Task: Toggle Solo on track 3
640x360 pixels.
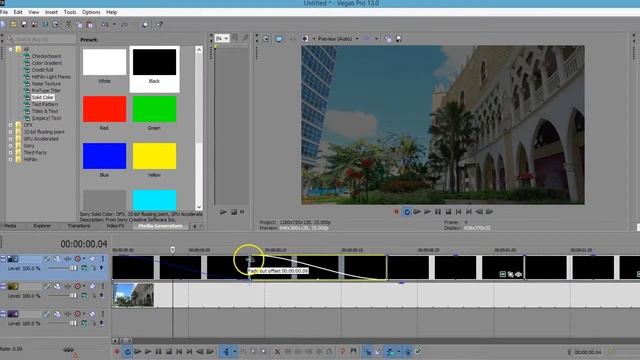Action: (x=102, y=287)
